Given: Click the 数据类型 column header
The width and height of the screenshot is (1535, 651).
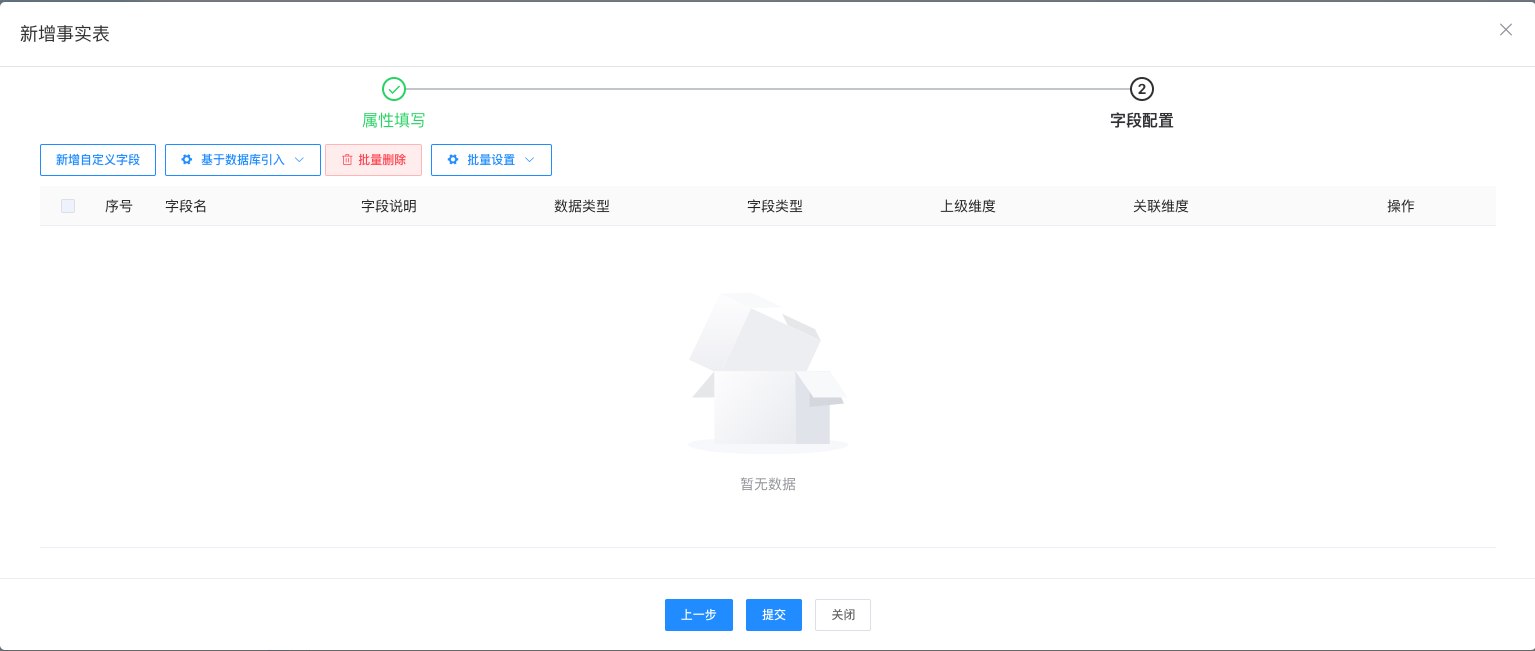Looking at the screenshot, I should pyautogui.click(x=582, y=206).
